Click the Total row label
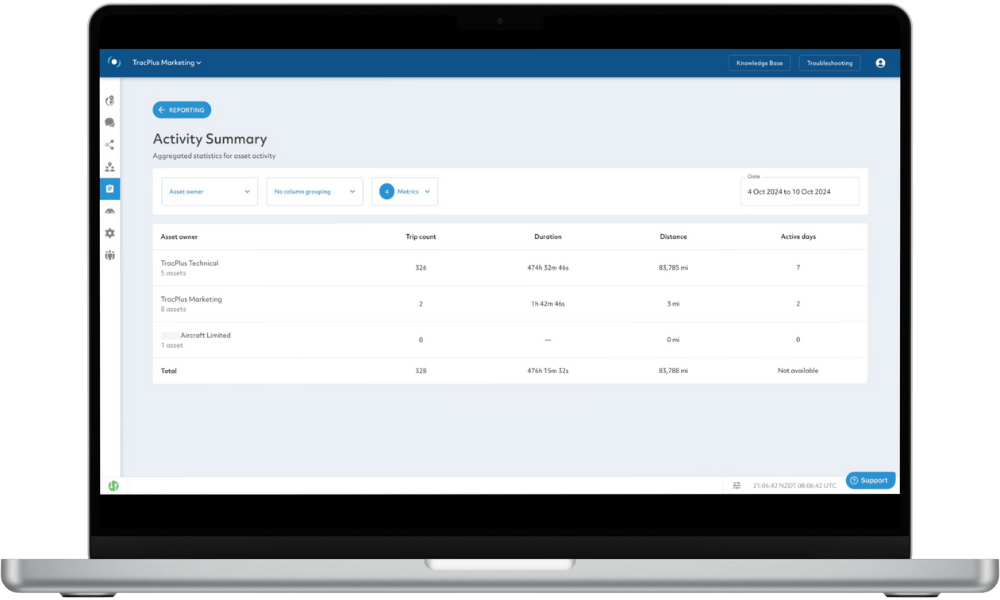 click(x=168, y=370)
